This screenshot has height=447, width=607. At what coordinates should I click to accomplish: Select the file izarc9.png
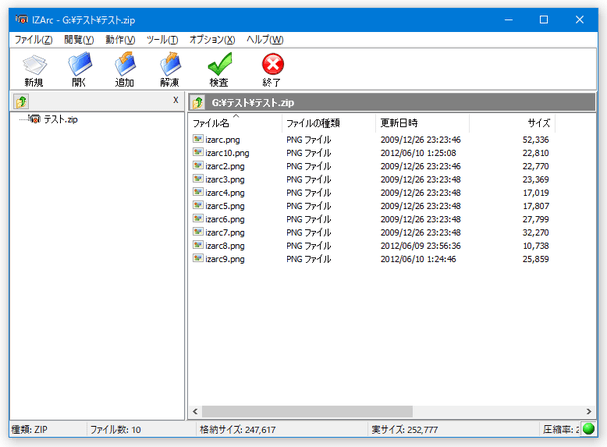coord(225,259)
